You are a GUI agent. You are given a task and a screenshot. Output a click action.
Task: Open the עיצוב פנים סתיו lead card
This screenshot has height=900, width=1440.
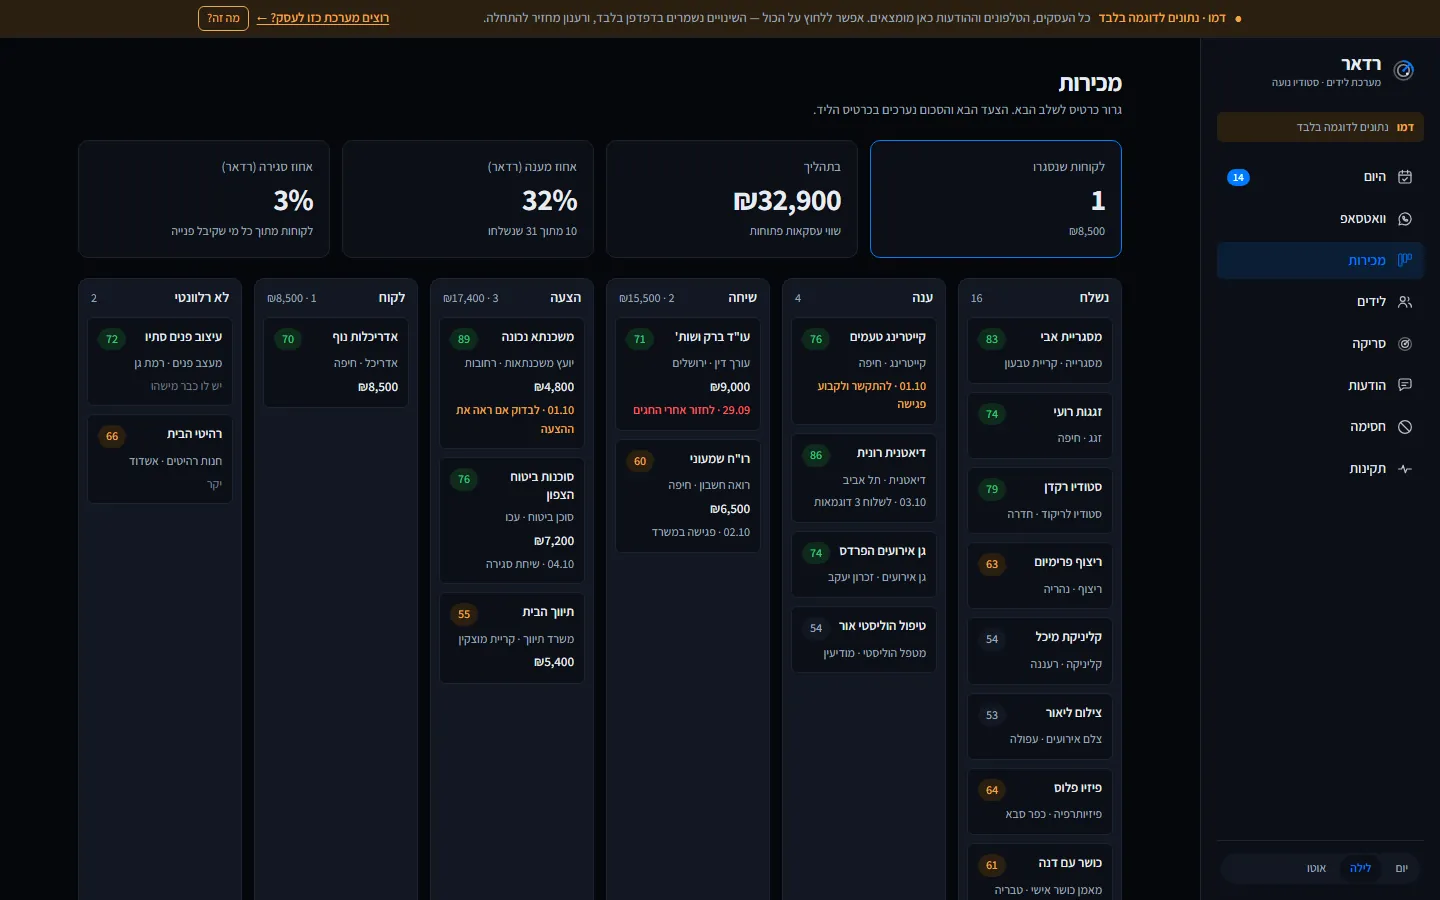(160, 362)
